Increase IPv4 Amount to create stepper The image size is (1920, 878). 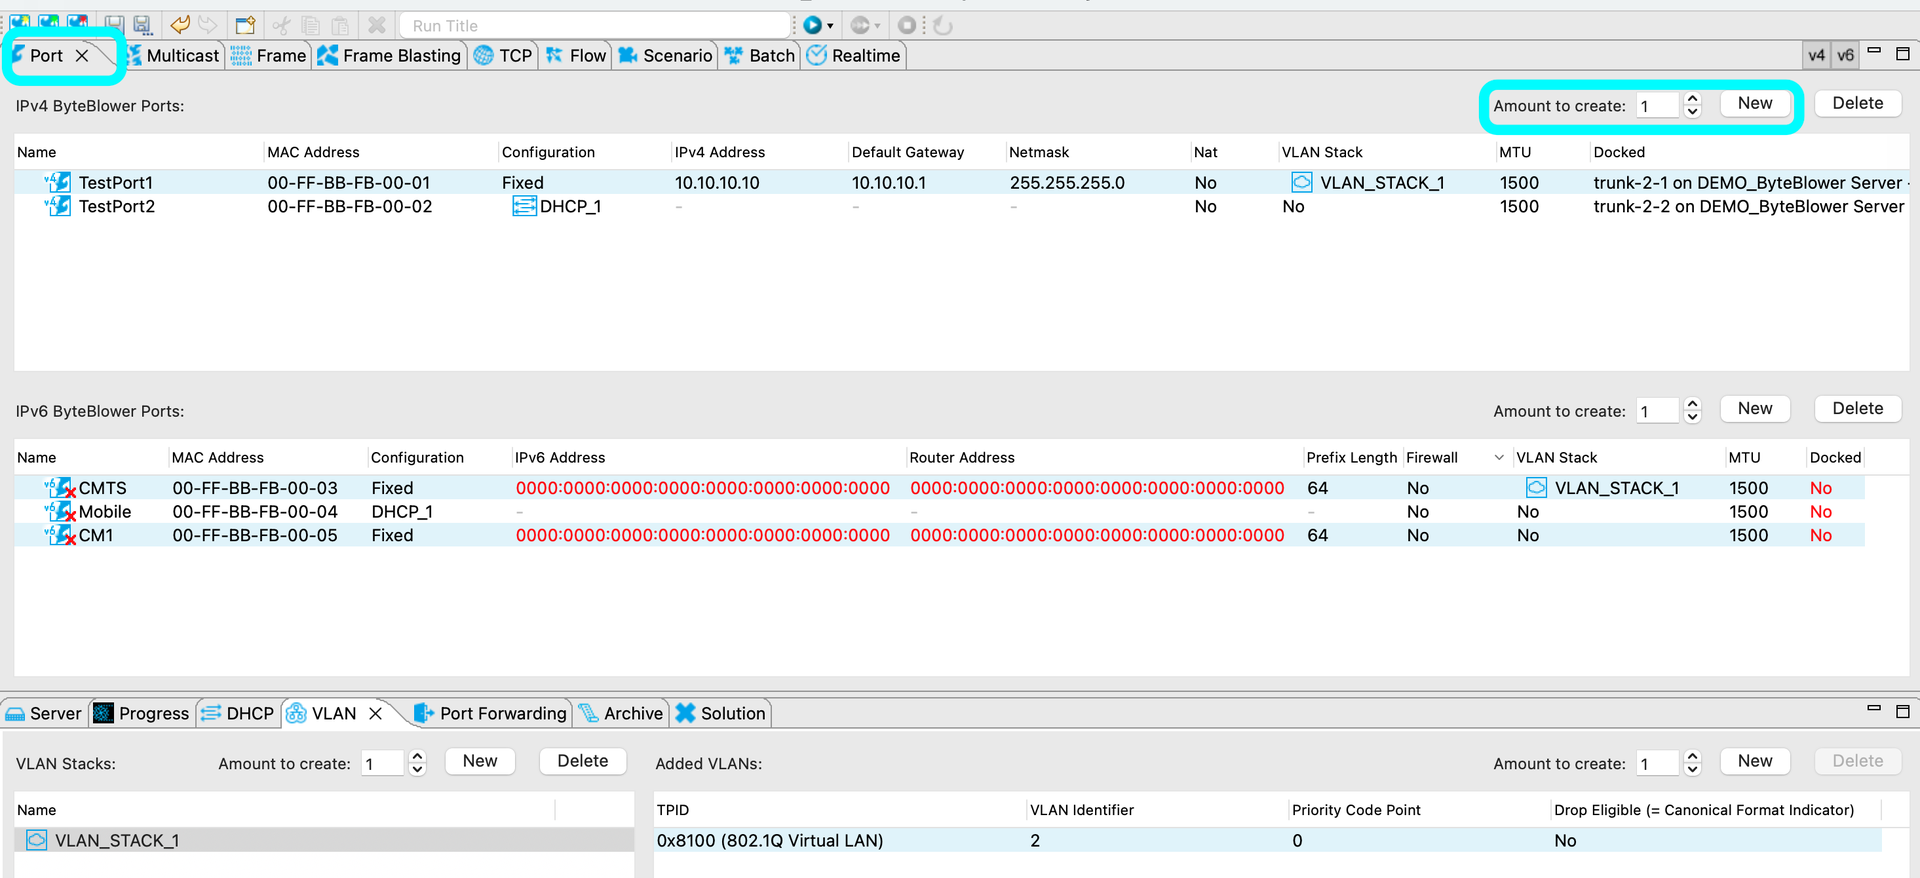click(x=1692, y=99)
